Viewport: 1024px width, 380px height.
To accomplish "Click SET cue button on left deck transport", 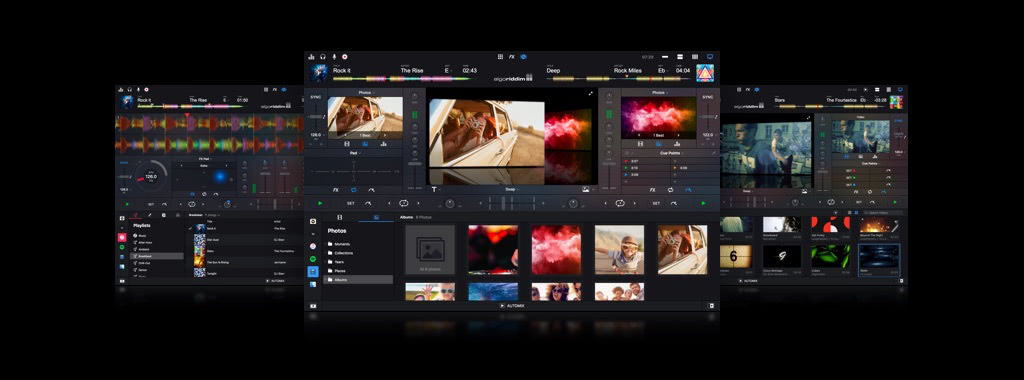I will pos(351,203).
